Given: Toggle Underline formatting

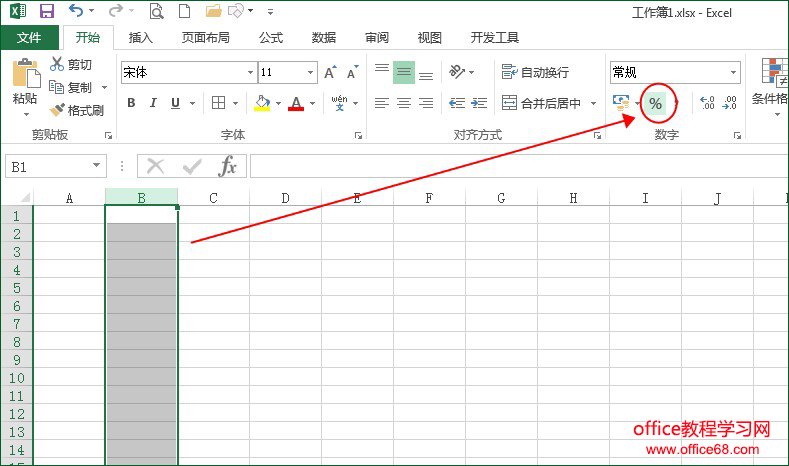Looking at the screenshot, I should pyautogui.click(x=175, y=103).
